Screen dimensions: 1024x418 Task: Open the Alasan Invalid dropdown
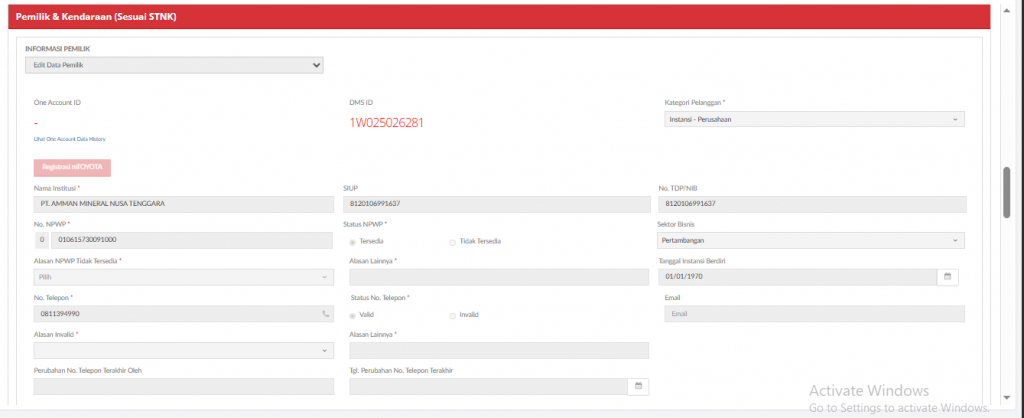click(183, 350)
